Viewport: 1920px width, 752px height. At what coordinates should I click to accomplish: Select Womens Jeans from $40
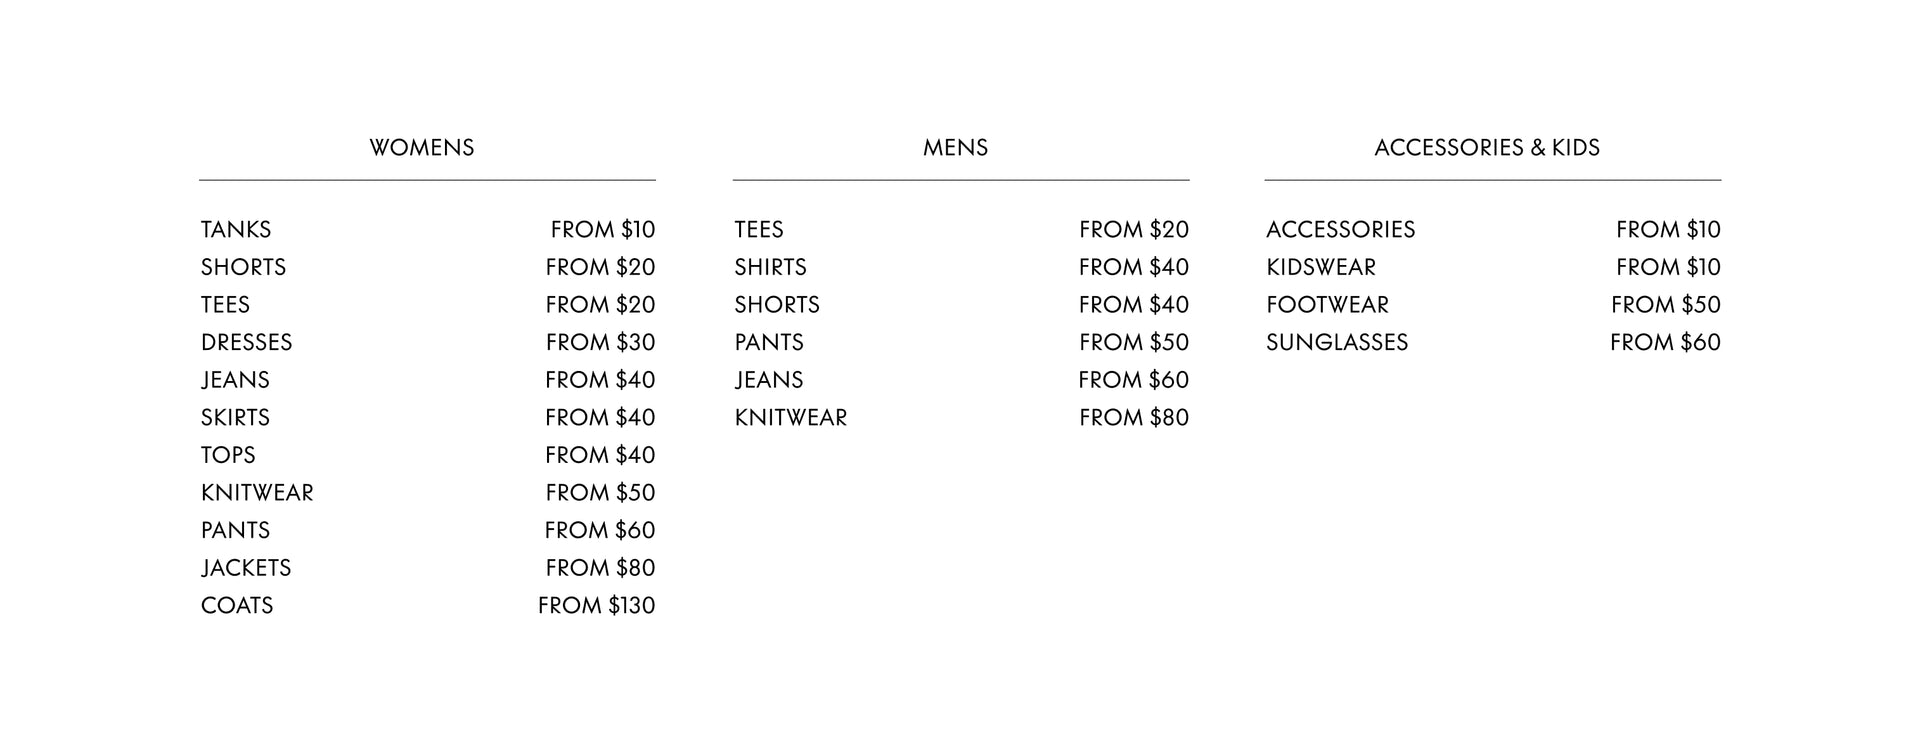428,380
